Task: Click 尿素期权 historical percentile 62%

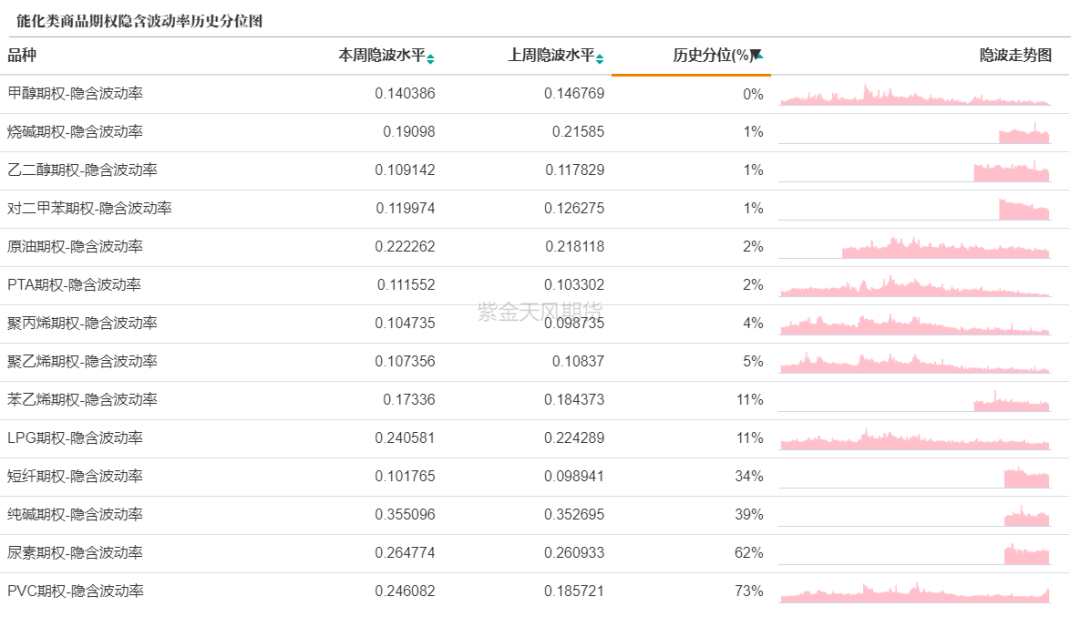Action: pos(749,553)
